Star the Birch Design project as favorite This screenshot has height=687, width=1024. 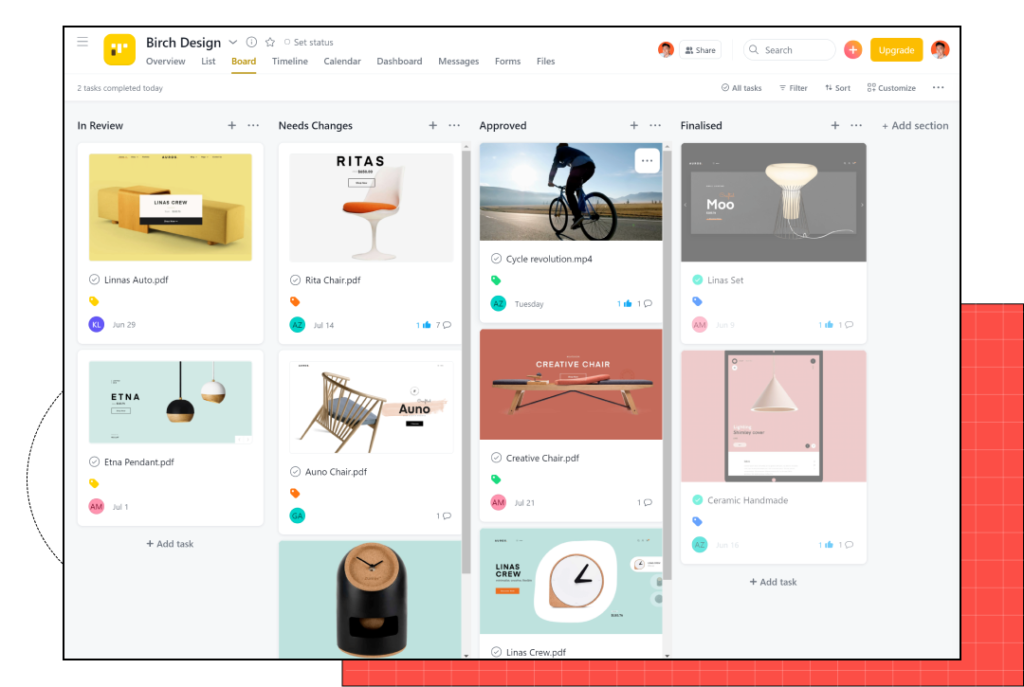[269, 42]
